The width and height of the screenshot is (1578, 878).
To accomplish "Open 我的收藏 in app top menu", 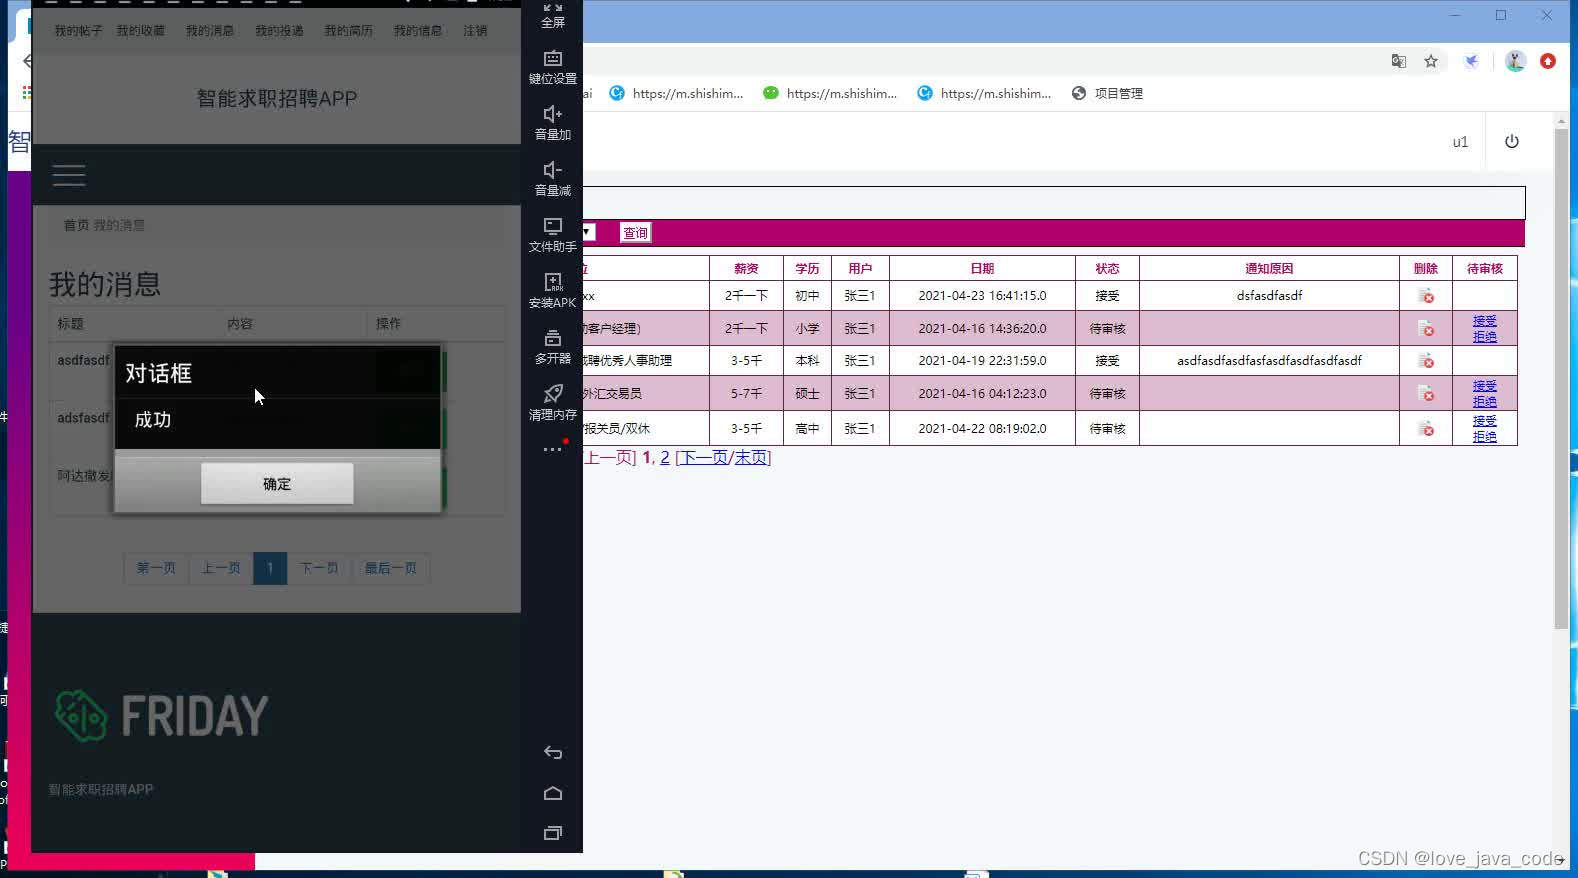I will (140, 31).
